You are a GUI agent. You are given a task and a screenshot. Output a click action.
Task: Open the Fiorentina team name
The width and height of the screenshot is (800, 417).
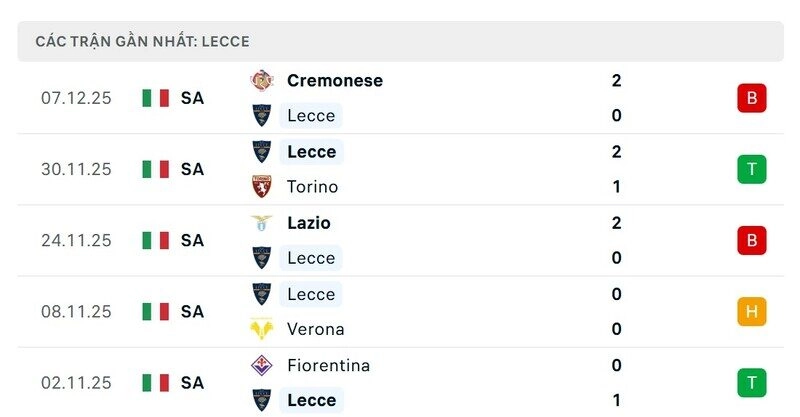[x=328, y=365]
